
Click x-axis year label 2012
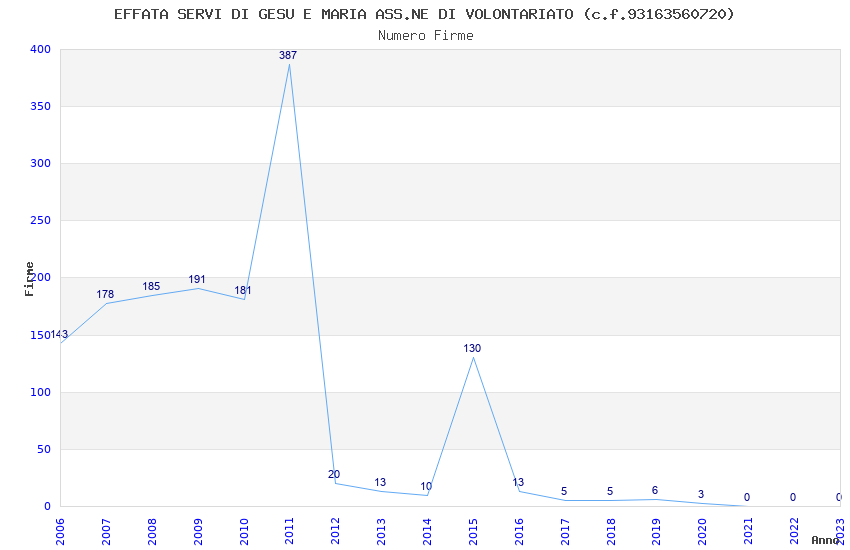tap(336, 531)
